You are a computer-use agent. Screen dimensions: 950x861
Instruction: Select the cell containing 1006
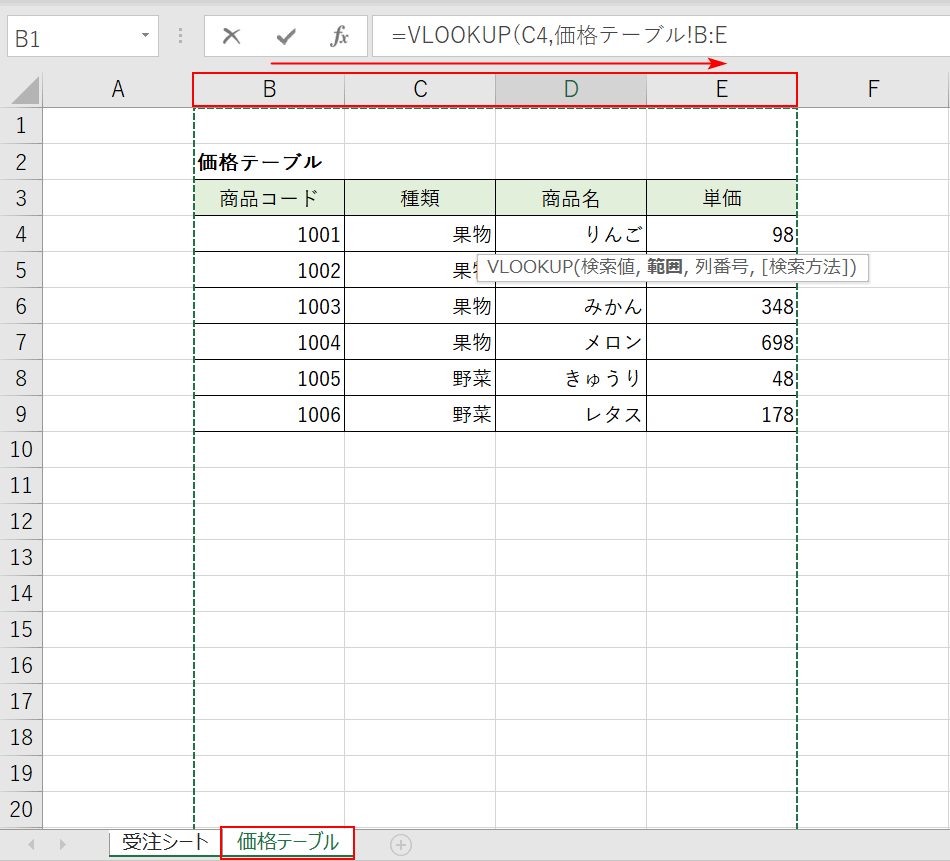pos(269,414)
